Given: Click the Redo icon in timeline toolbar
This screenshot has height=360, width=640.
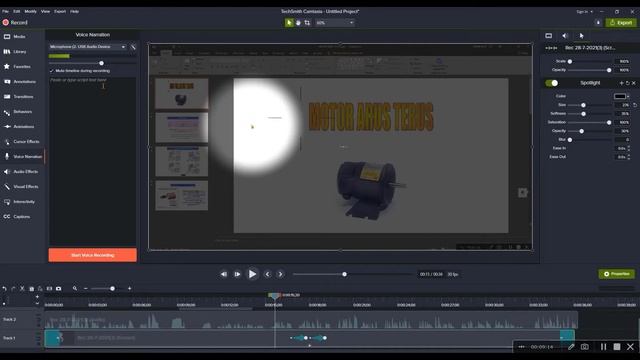Looking at the screenshot, I should click(13, 289).
